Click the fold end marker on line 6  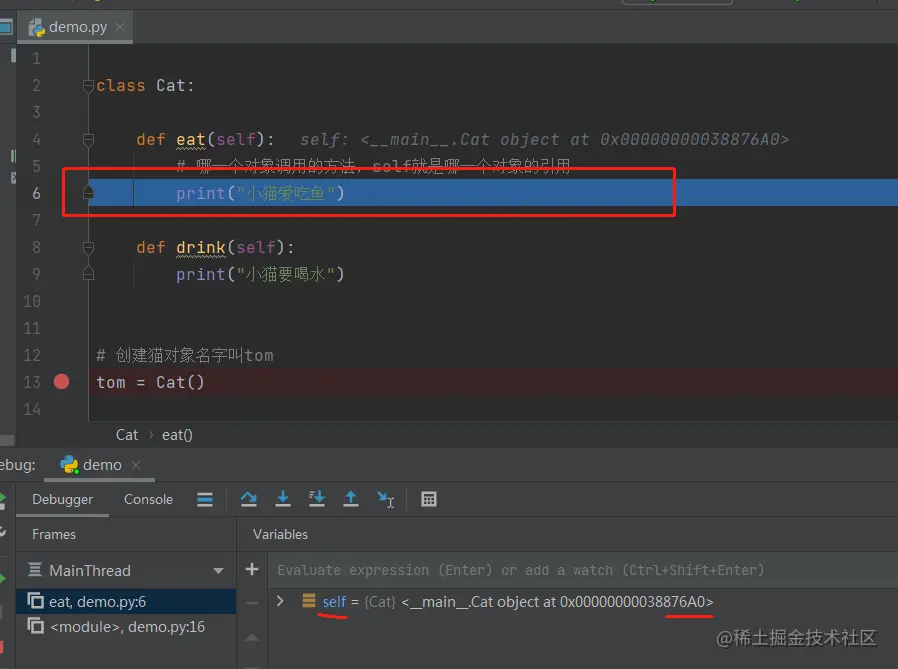[x=88, y=193]
